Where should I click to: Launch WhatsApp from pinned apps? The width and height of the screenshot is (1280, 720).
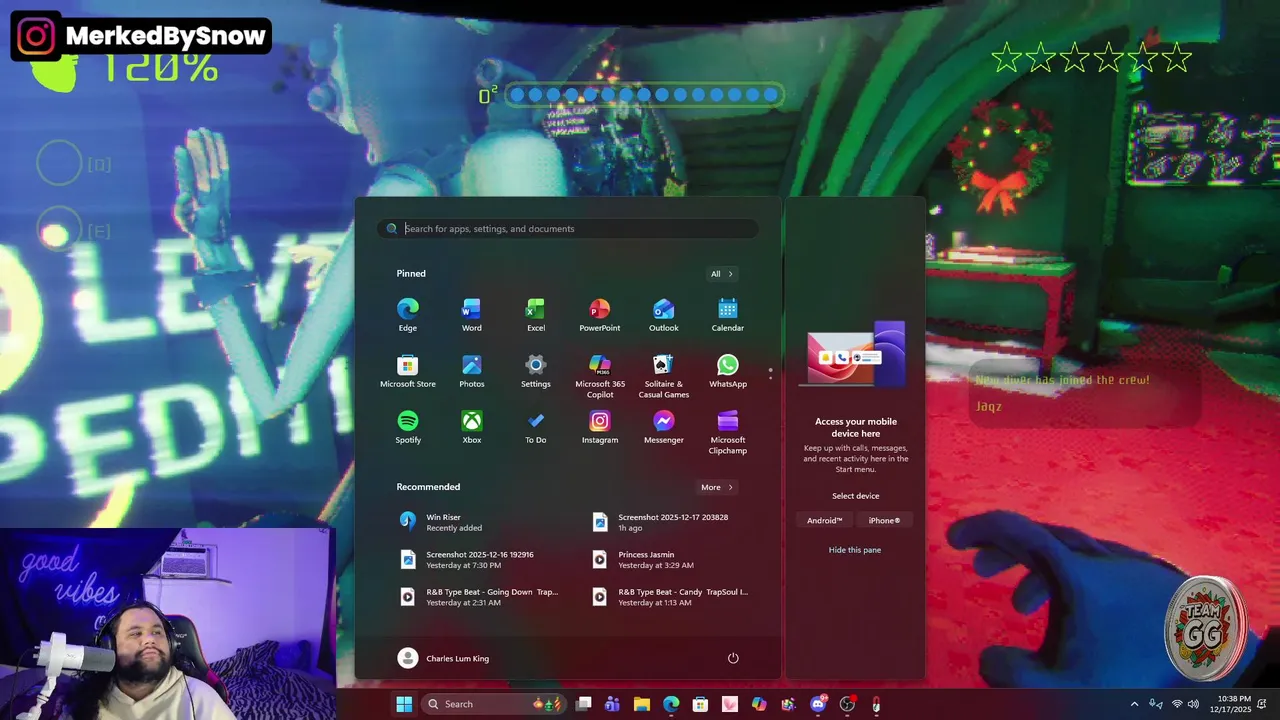coord(728,370)
